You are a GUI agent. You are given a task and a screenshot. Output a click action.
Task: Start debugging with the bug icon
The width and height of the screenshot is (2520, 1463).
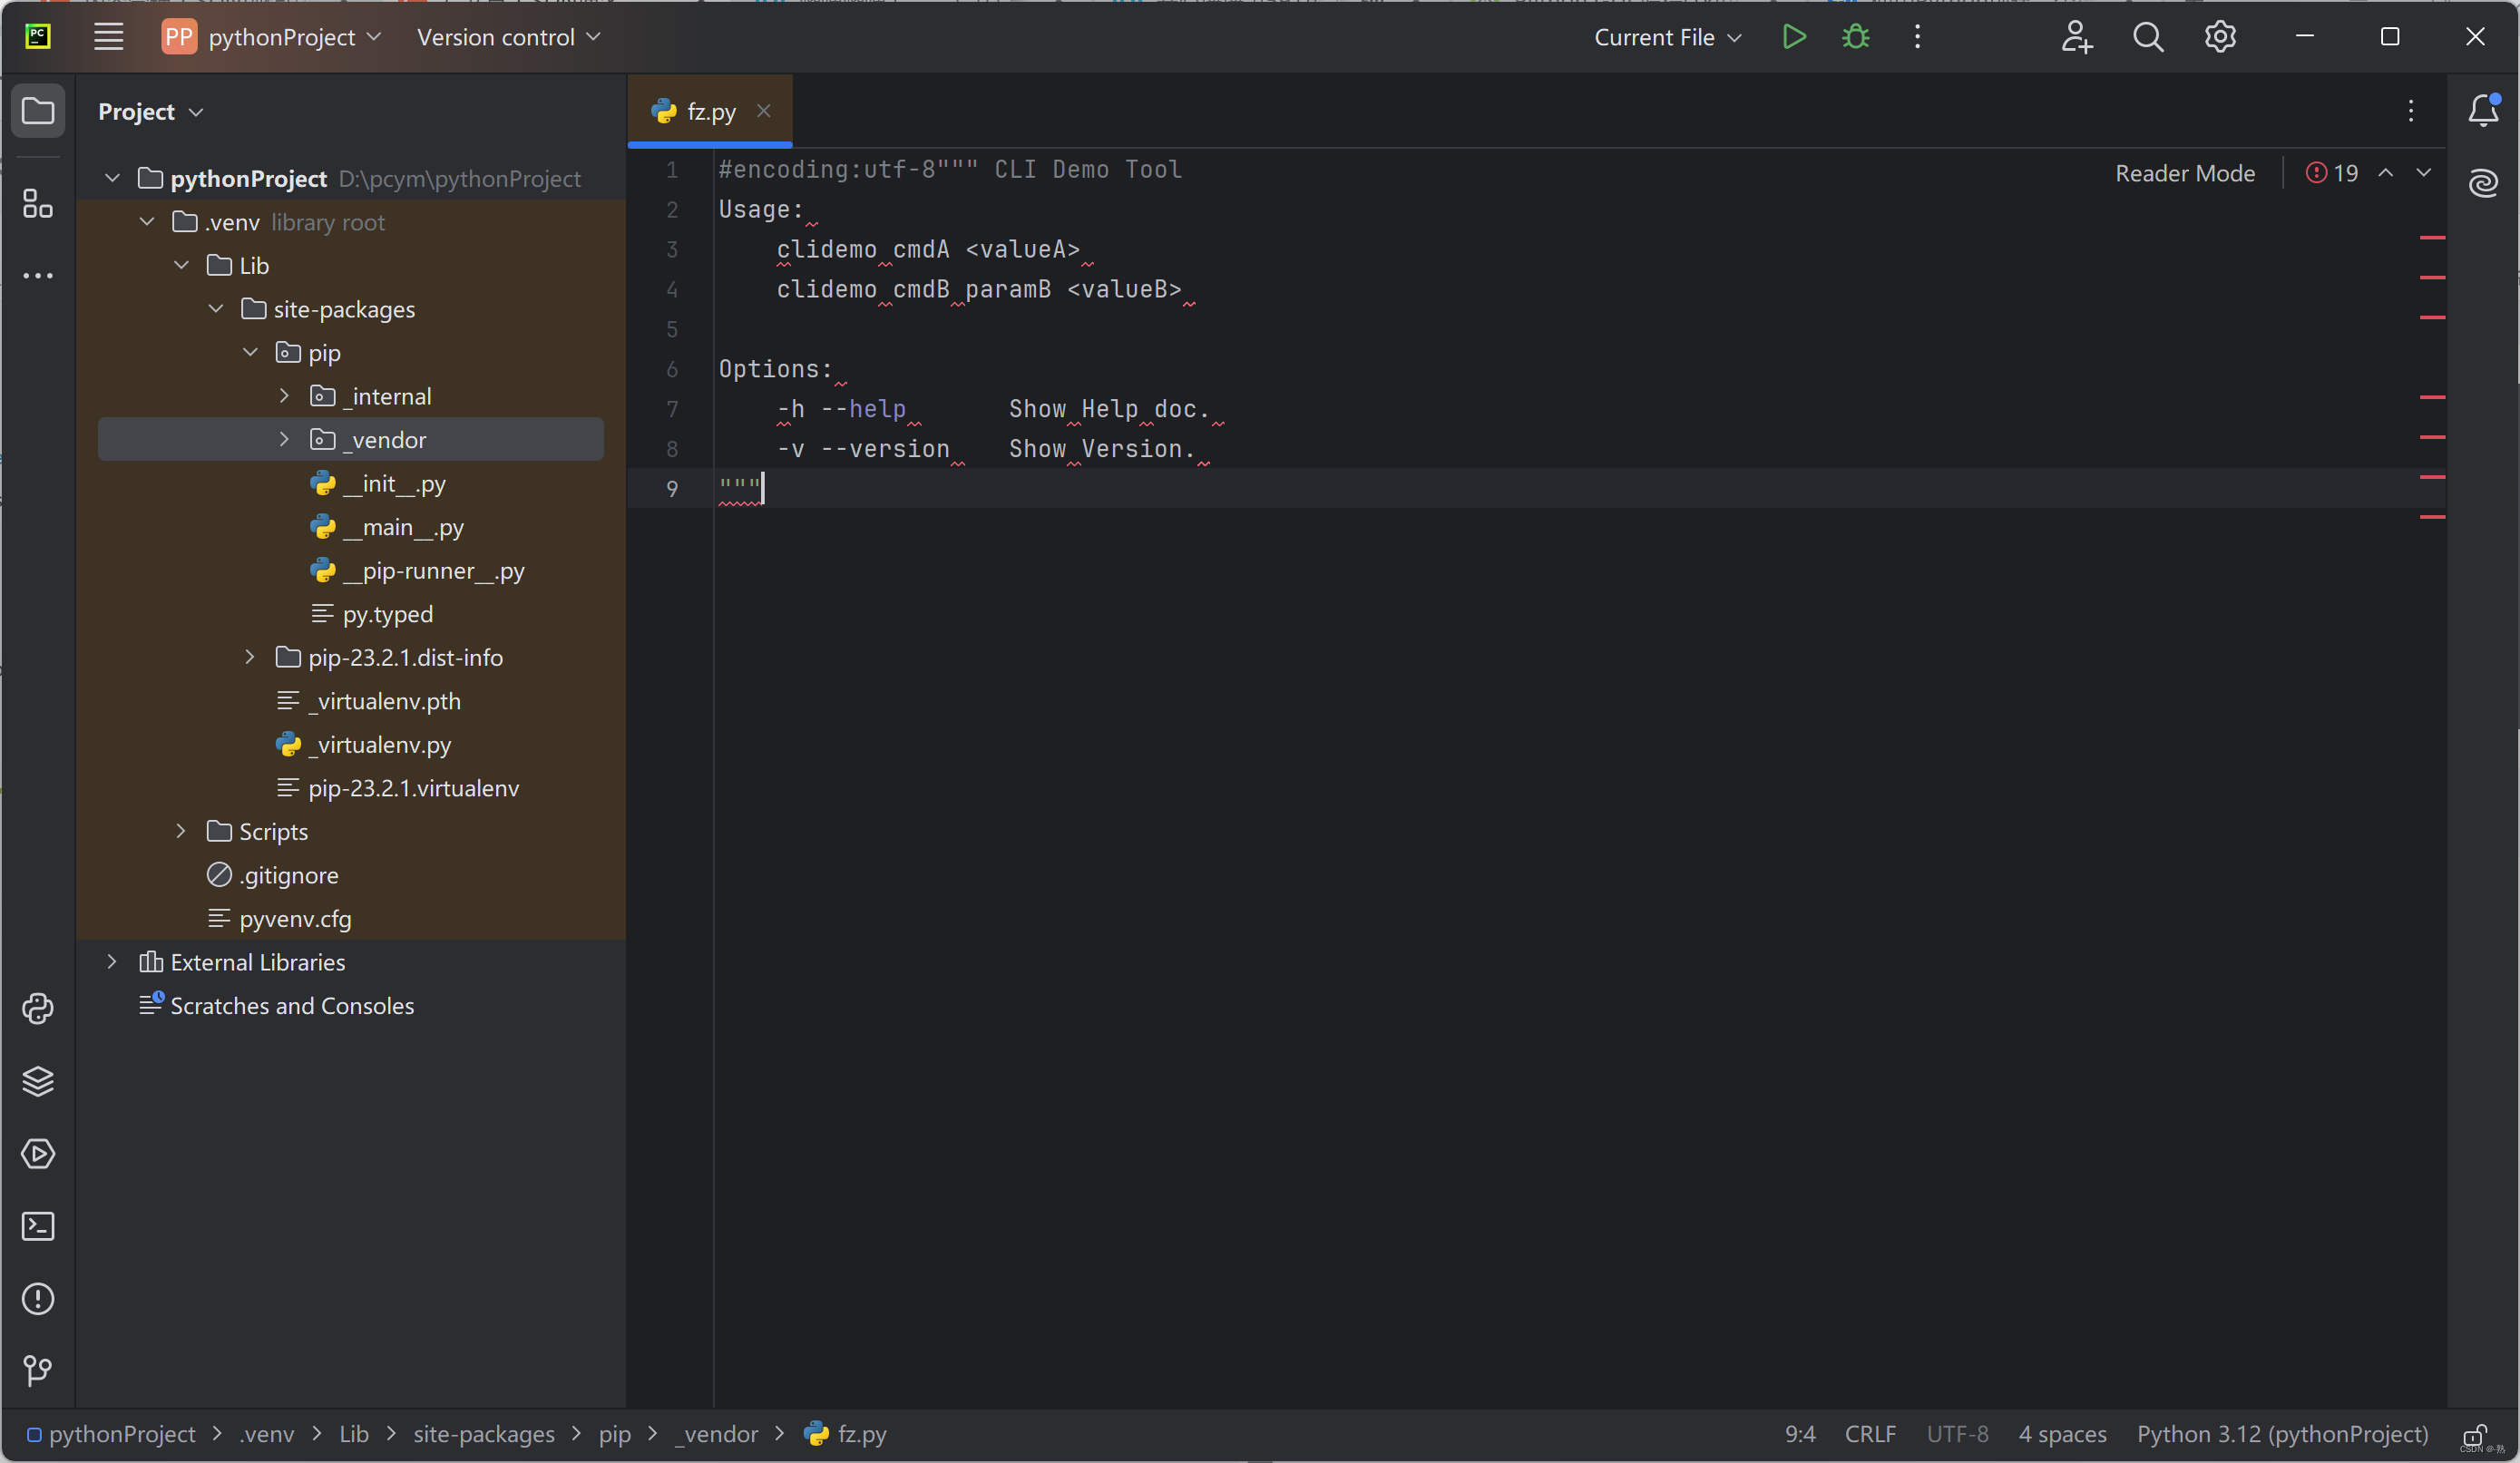pos(1855,37)
